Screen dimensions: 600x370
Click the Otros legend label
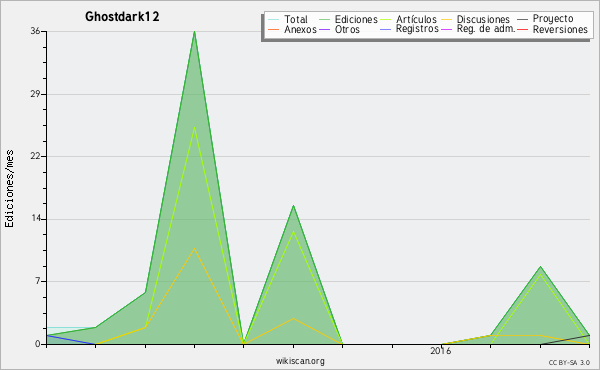click(347, 29)
